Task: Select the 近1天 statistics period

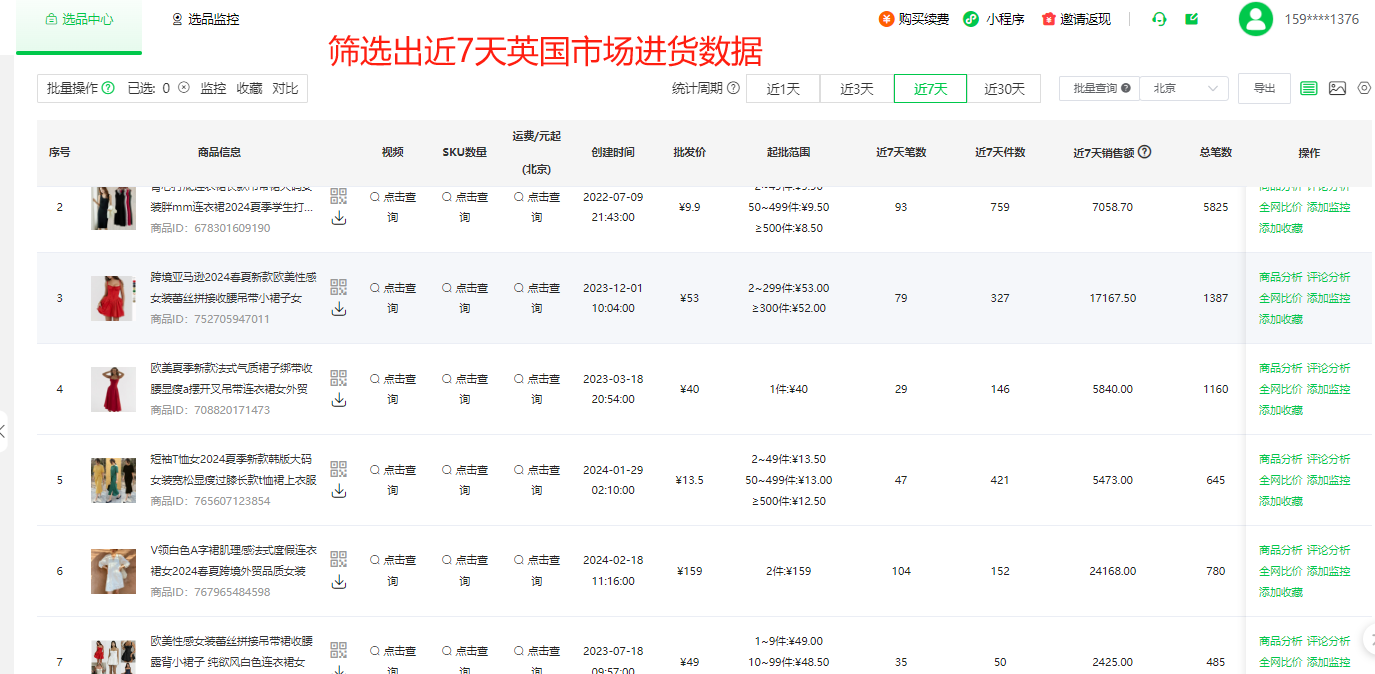Action: [x=783, y=88]
